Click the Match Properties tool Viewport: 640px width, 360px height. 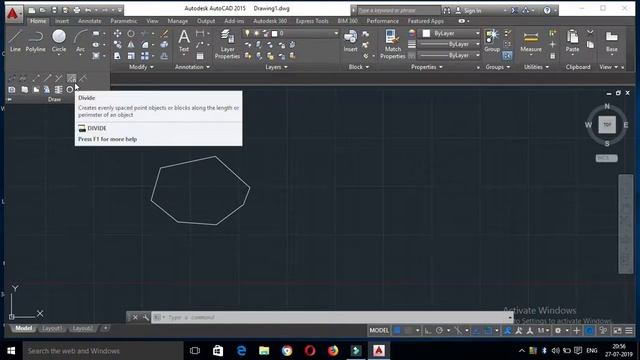[x=392, y=44]
